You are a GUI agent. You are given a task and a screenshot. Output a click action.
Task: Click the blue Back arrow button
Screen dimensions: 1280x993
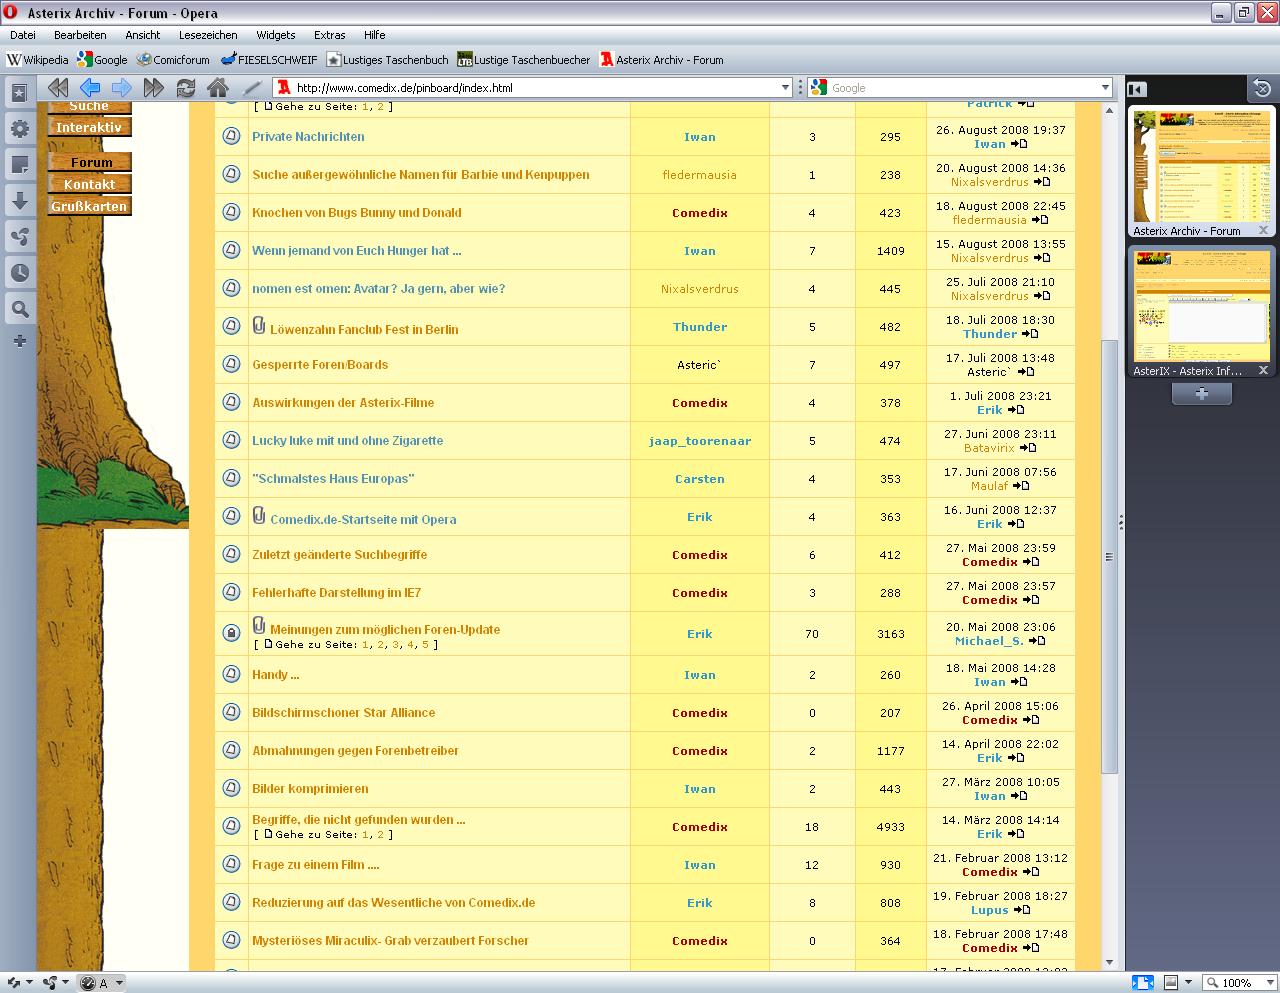point(90,88)
